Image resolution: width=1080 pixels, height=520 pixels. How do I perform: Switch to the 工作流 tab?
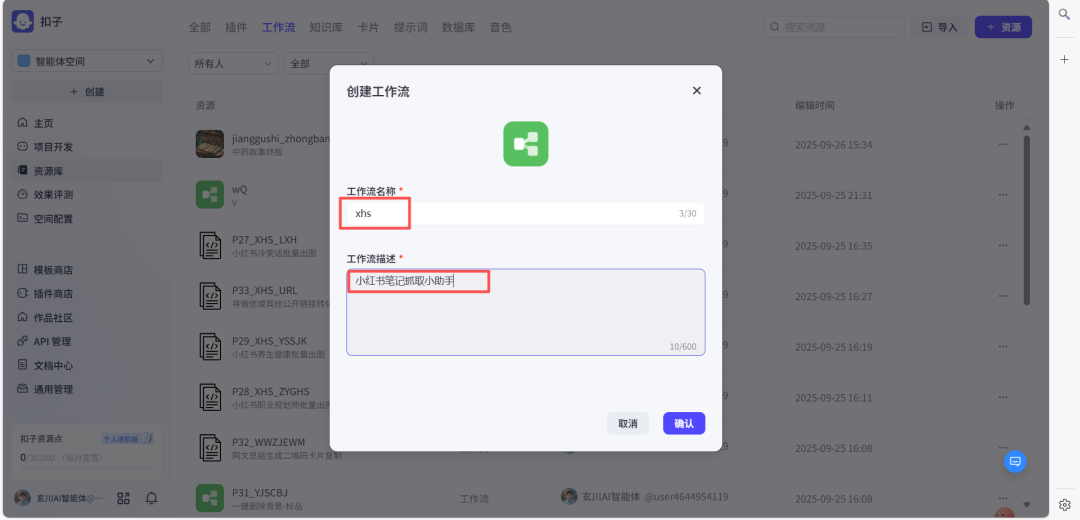278,28
